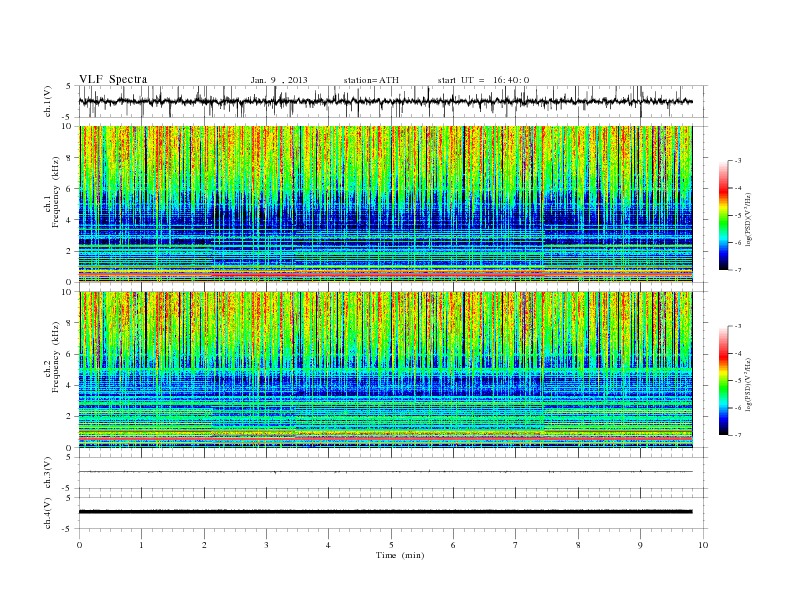Click the ch.1 spectrogram color bar
The width and height of the screenshot is (792, 612).
tap(724, 215)
